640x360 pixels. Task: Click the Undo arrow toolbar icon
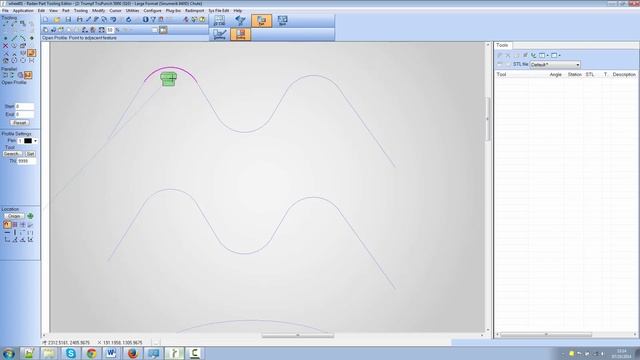tap(113, 20)
